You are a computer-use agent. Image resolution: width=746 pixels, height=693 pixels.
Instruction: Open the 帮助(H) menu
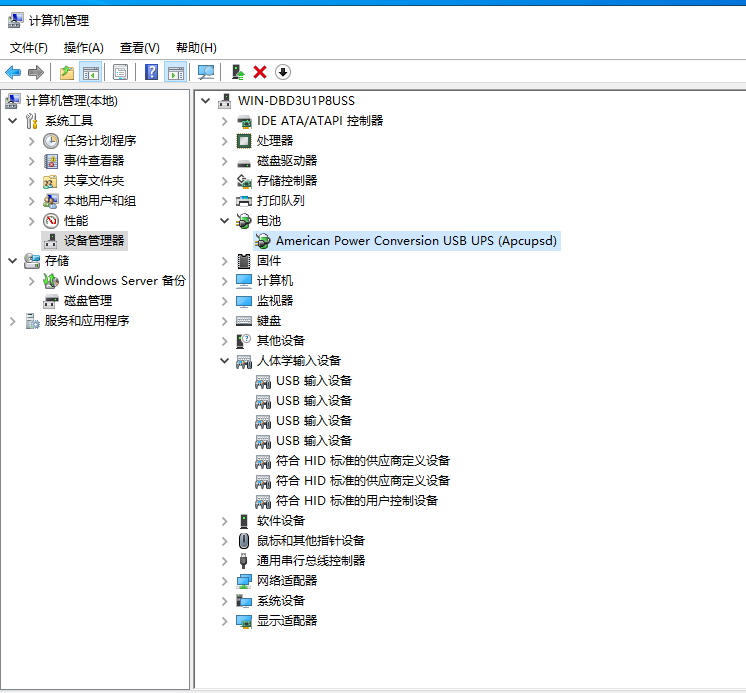point(196,48)
